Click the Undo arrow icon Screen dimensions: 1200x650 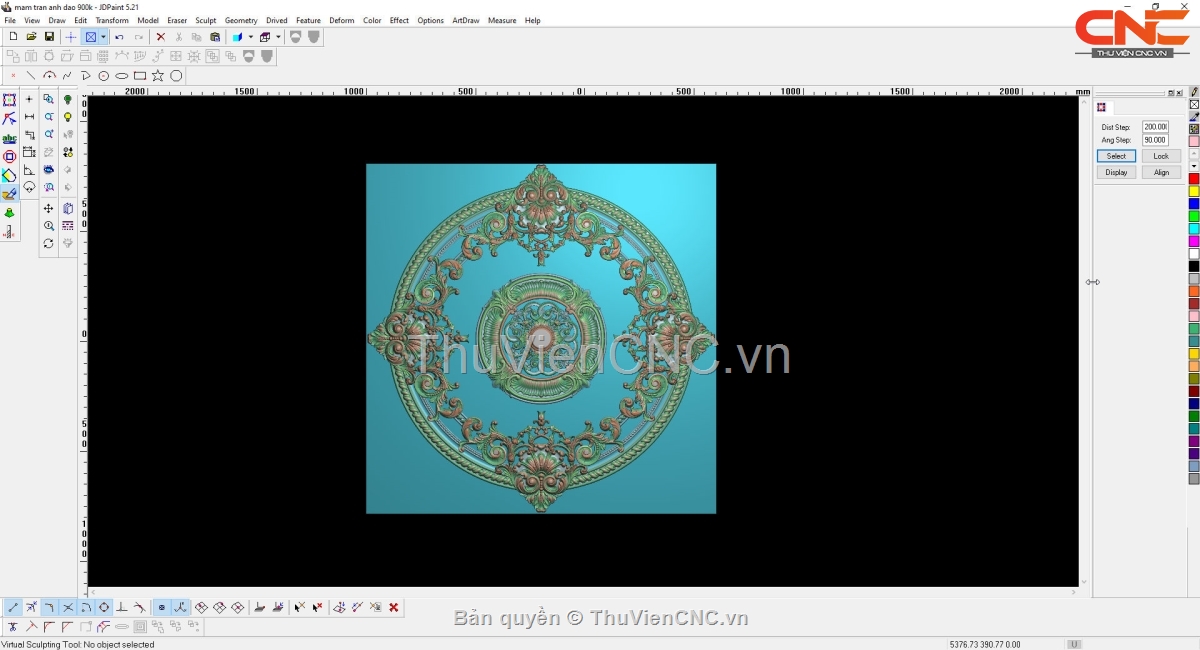pyautogui.click(x=119, y=37)
